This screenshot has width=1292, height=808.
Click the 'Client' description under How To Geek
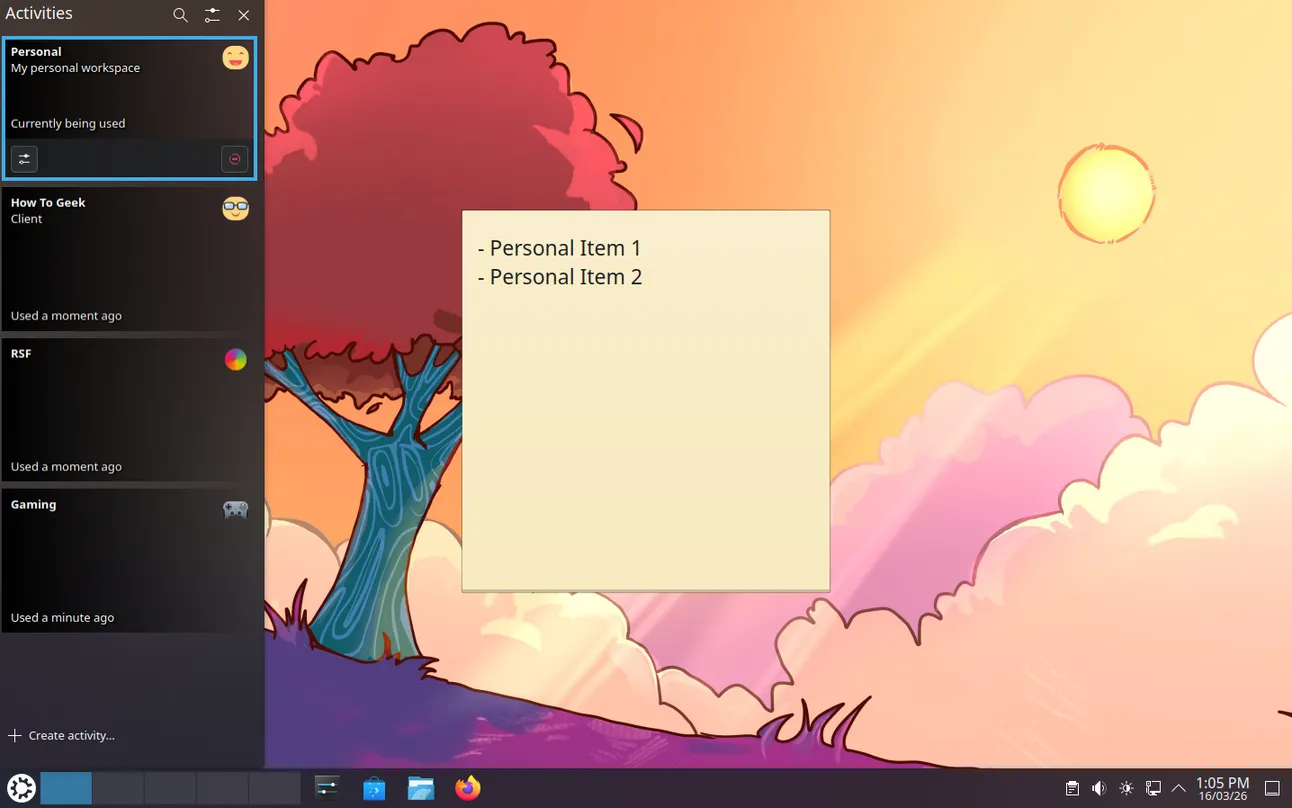pos(26,219)
